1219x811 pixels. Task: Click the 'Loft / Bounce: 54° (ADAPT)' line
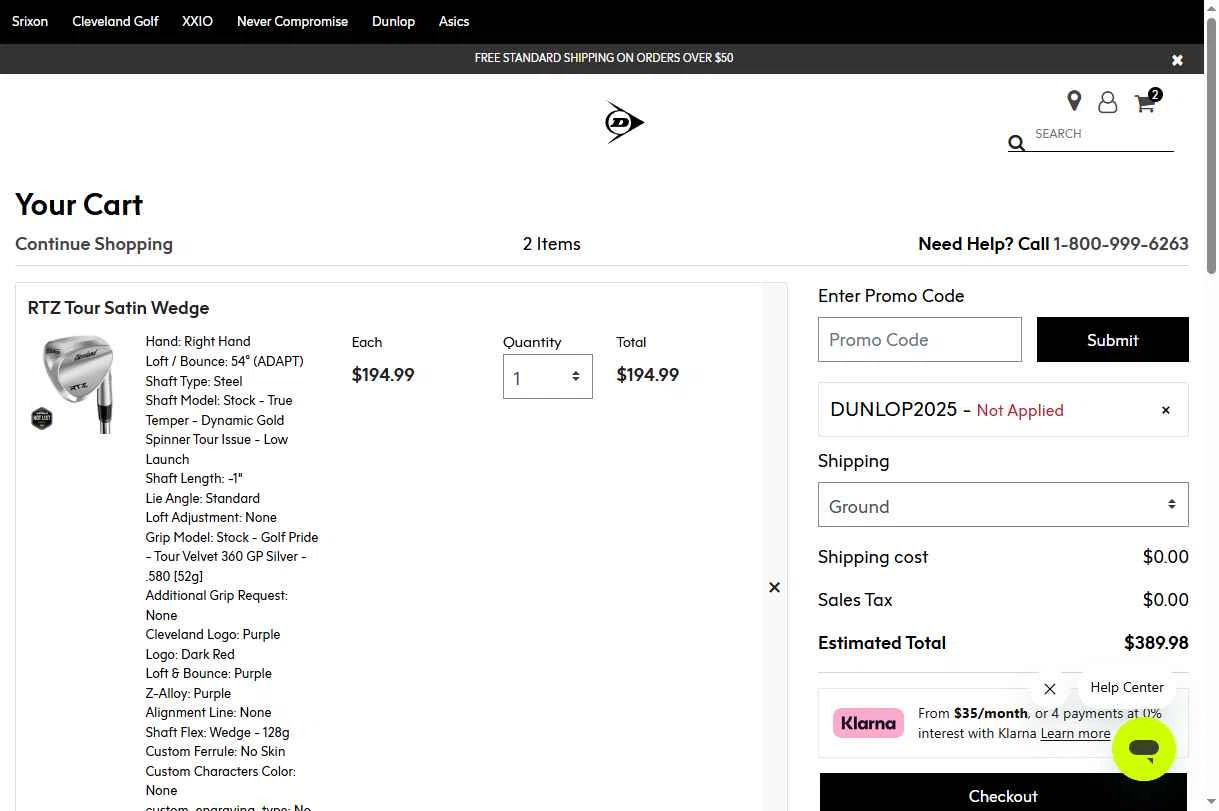click(x=224, y=361)
